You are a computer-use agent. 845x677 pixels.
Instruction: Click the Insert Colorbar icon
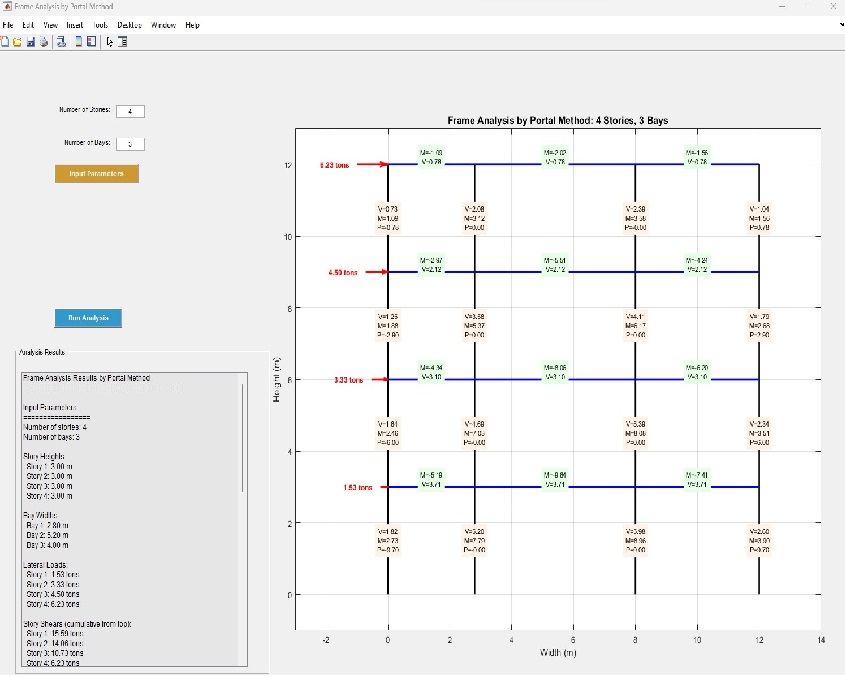79,42
